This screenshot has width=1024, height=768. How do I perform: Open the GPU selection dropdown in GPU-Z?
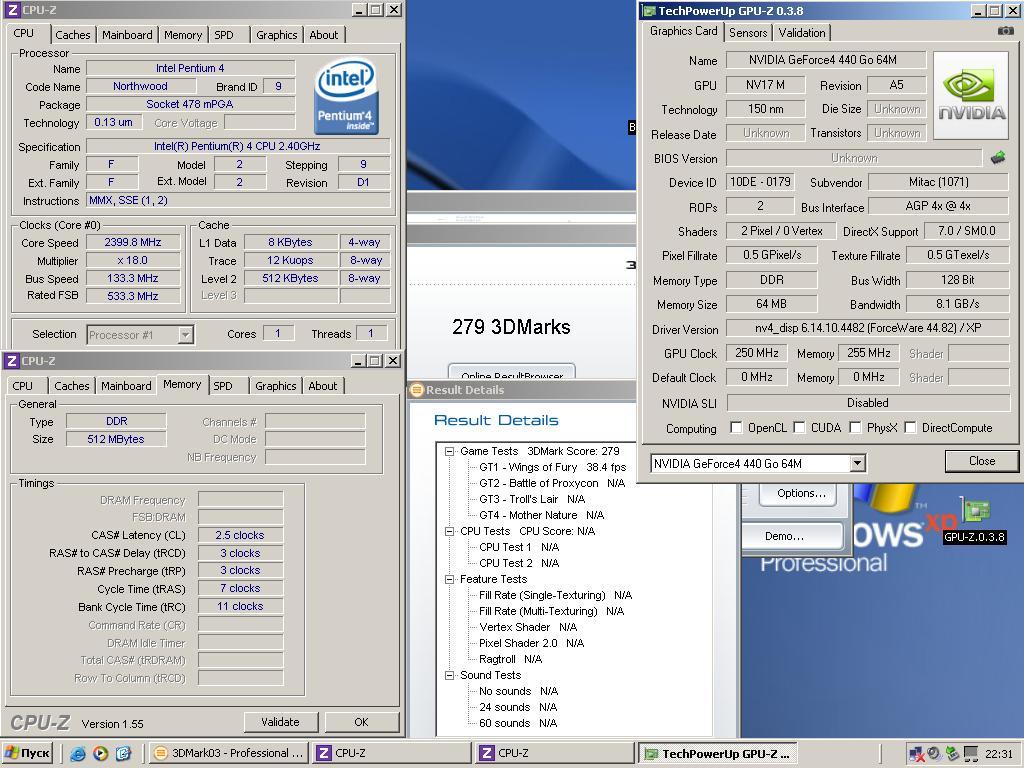tap(857, 464)
